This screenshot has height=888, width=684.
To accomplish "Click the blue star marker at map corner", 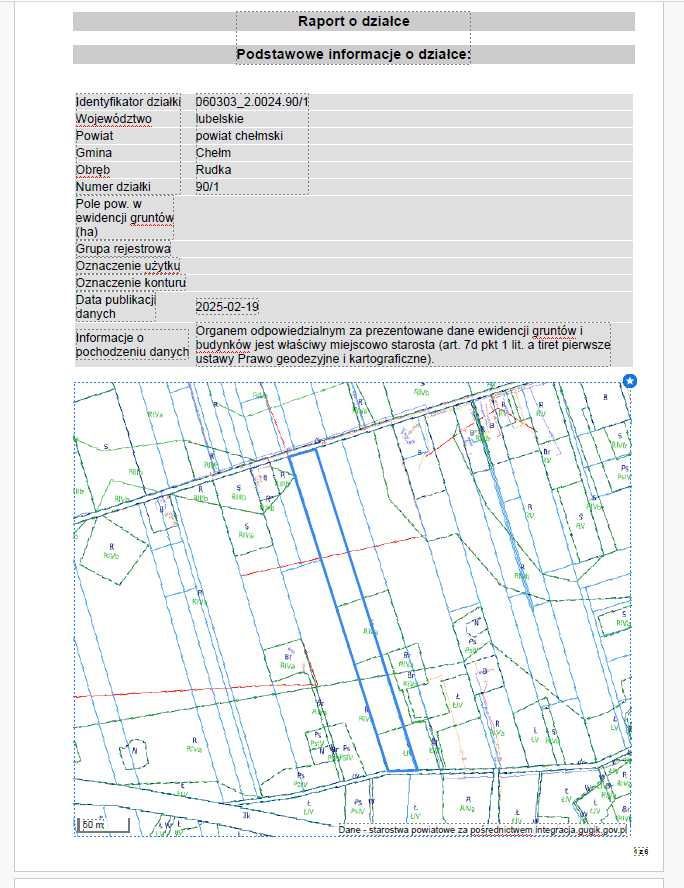I will pyautogui.click(x=630, y=381).
